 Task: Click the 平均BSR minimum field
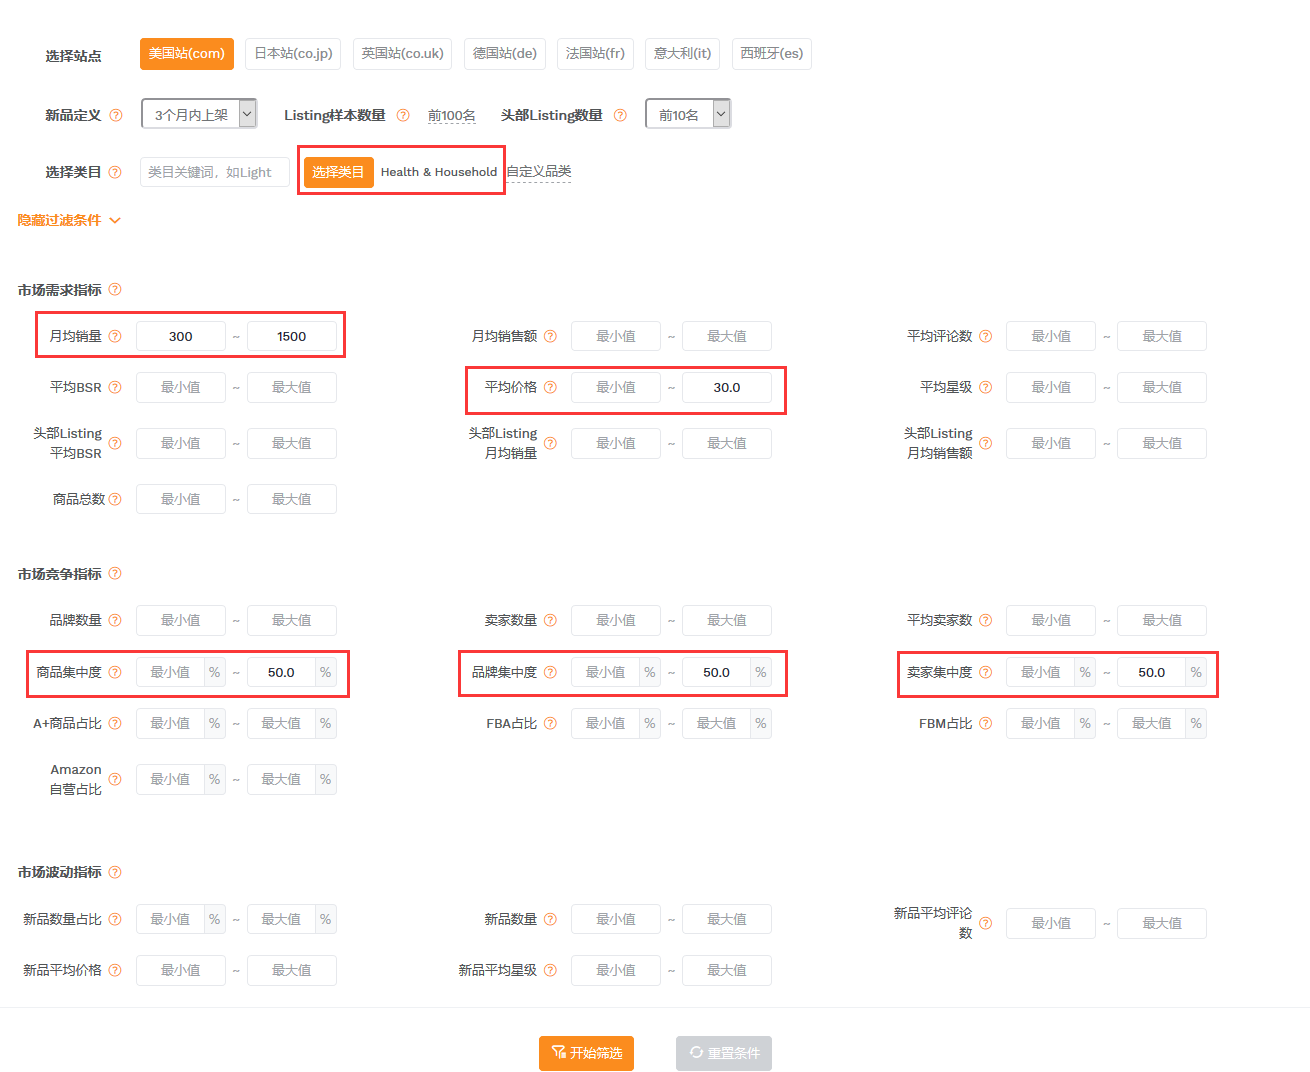pyautogui.click(x=181, y=387)
